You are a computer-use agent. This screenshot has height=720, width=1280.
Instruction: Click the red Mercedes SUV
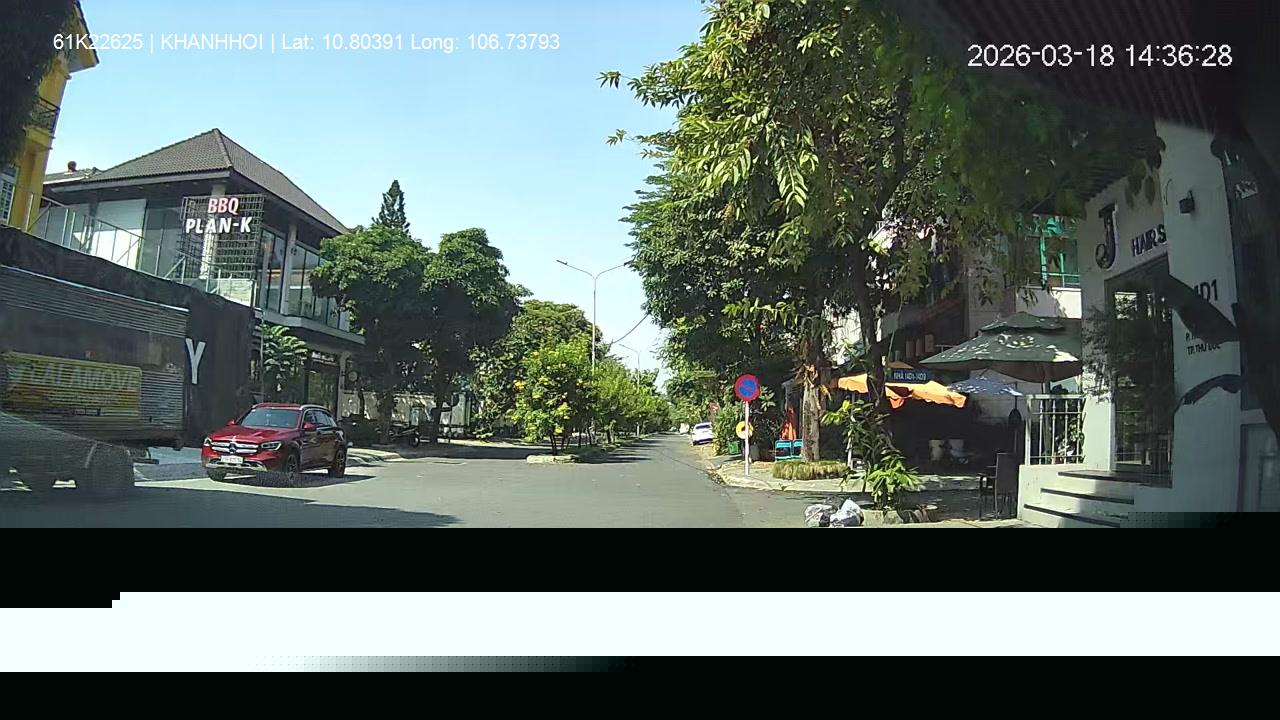point(273,441)
